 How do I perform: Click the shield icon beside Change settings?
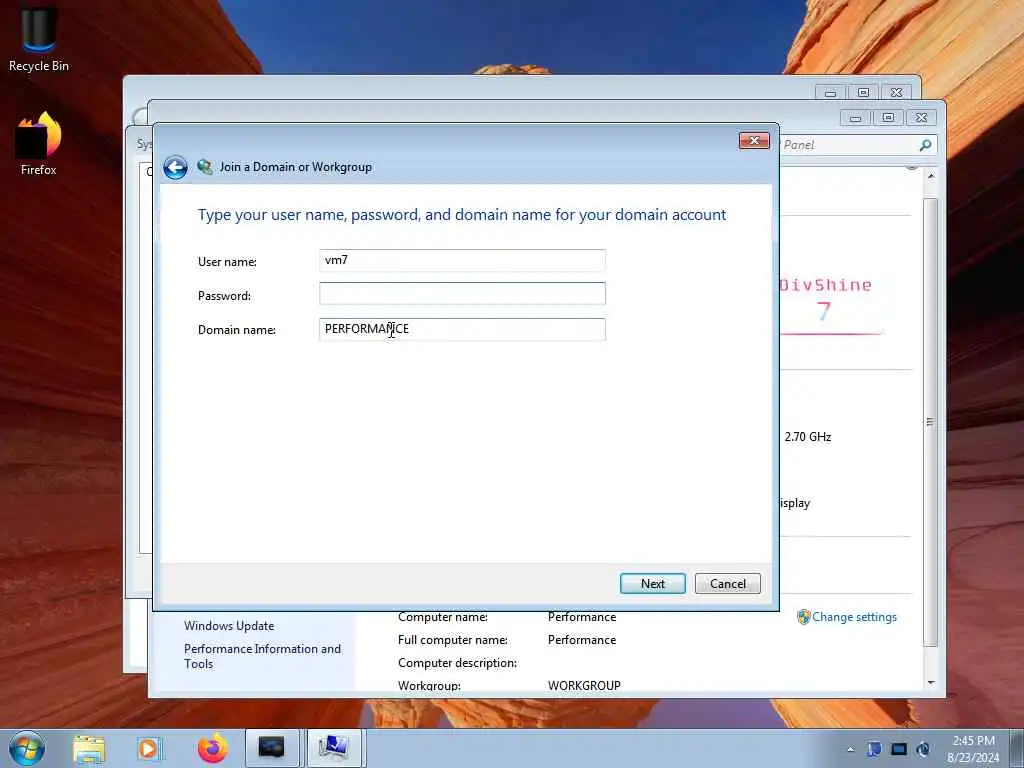tap(803, 616)
